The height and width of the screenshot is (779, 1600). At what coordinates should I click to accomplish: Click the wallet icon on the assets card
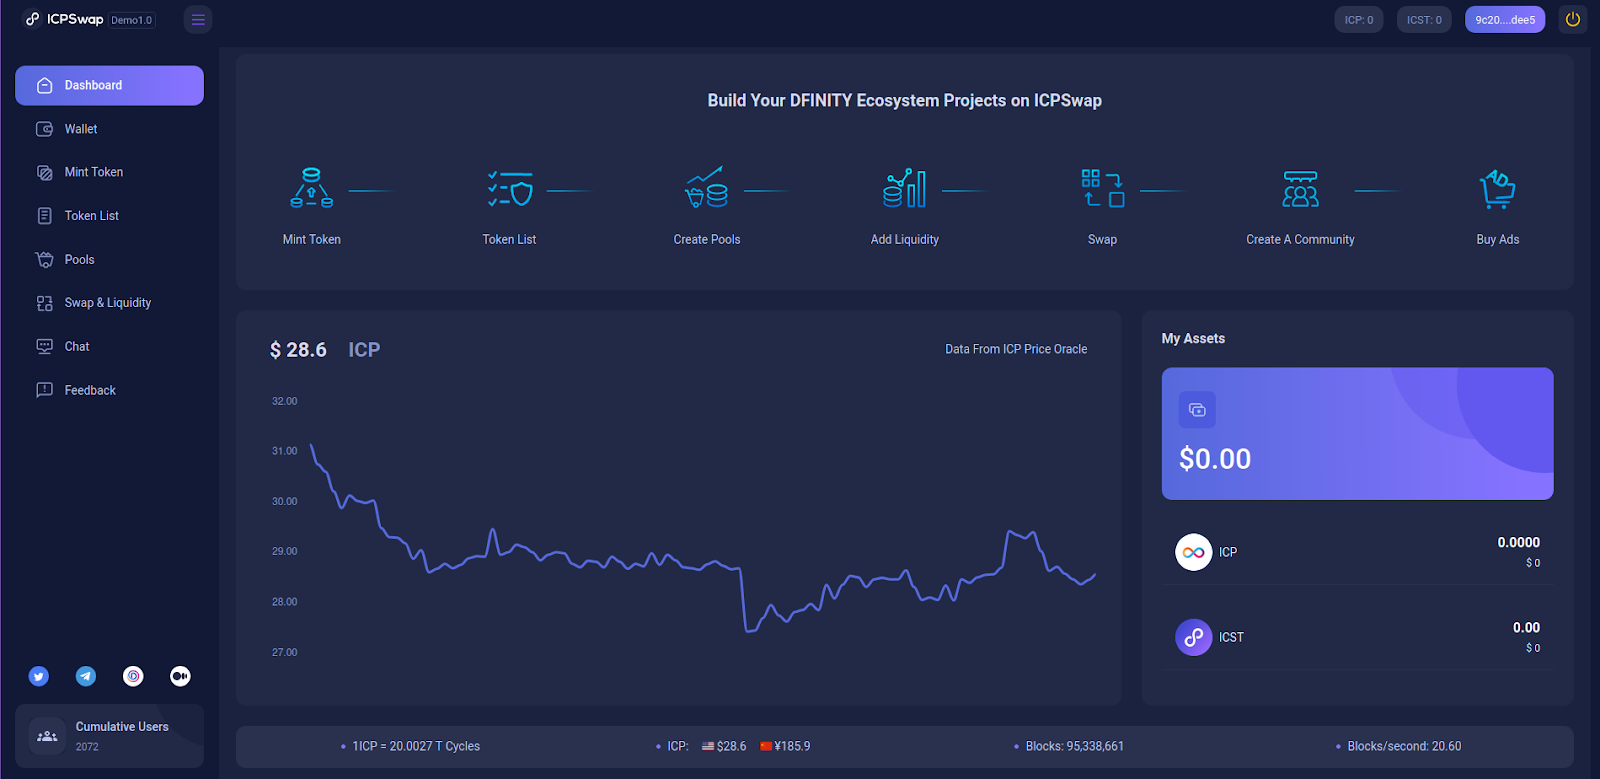pyautogui.click(x=1197, y=410)
